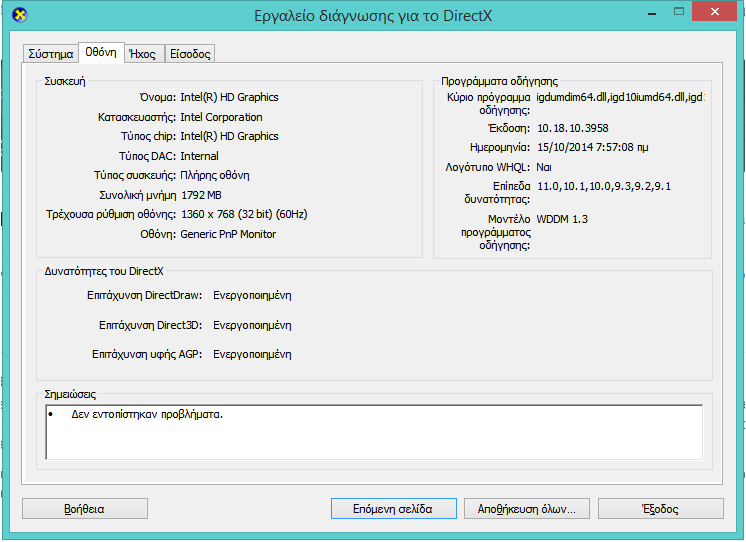Image resolution: width=746 pixels, height=542 pixels.
Task: Select the Οθόνη tab
Action: pyautogui.click(x=101, y=53)
